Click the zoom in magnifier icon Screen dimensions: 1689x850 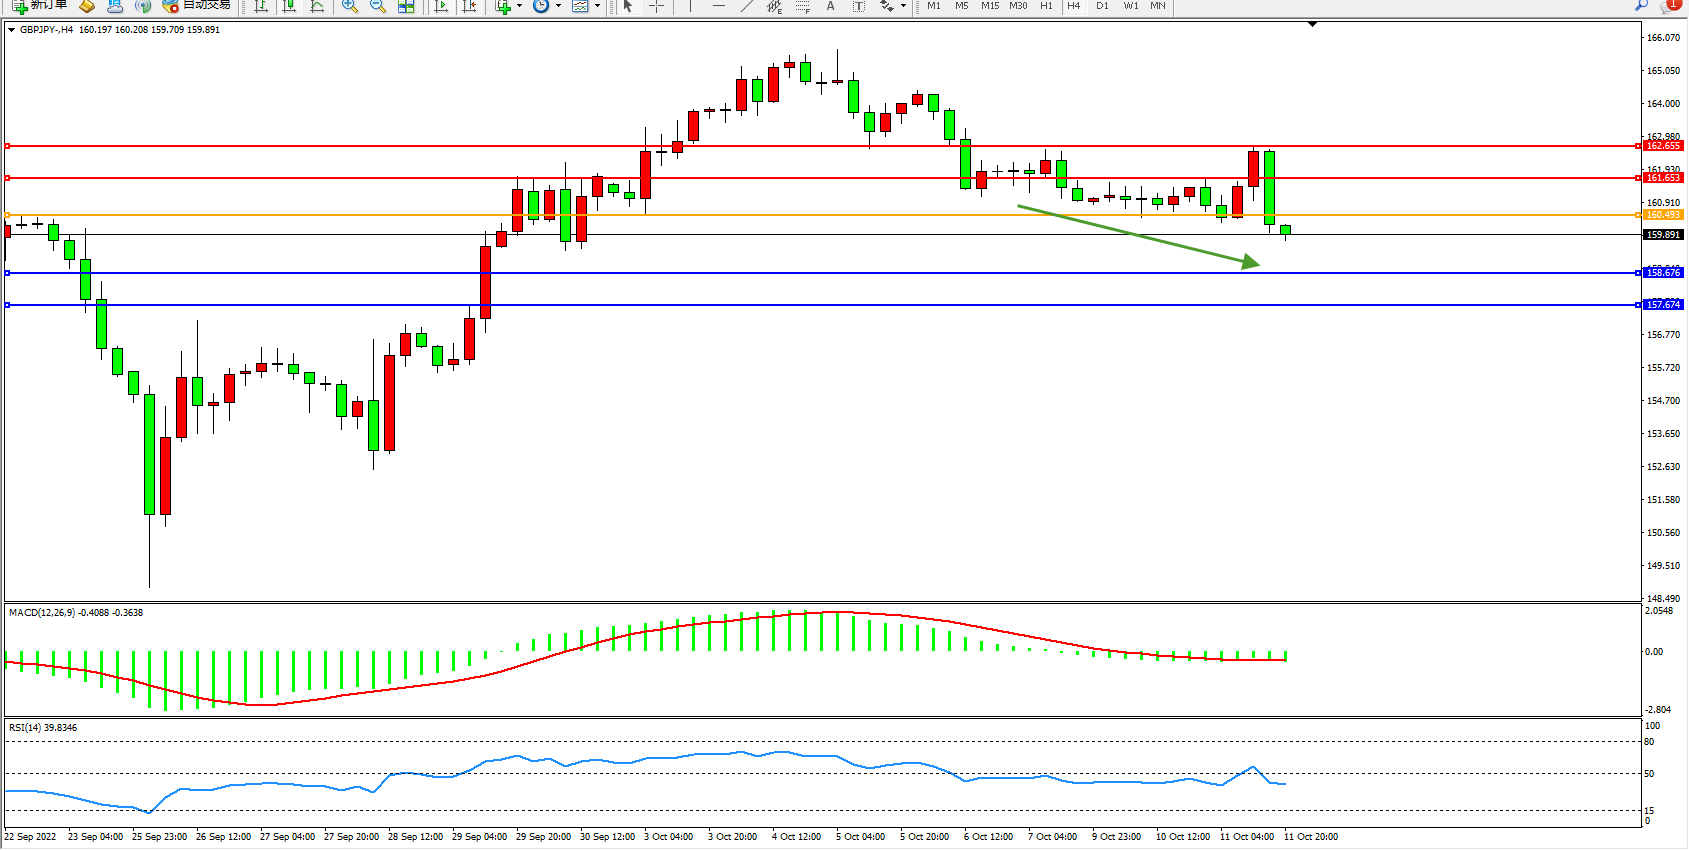tap(349, 6)
